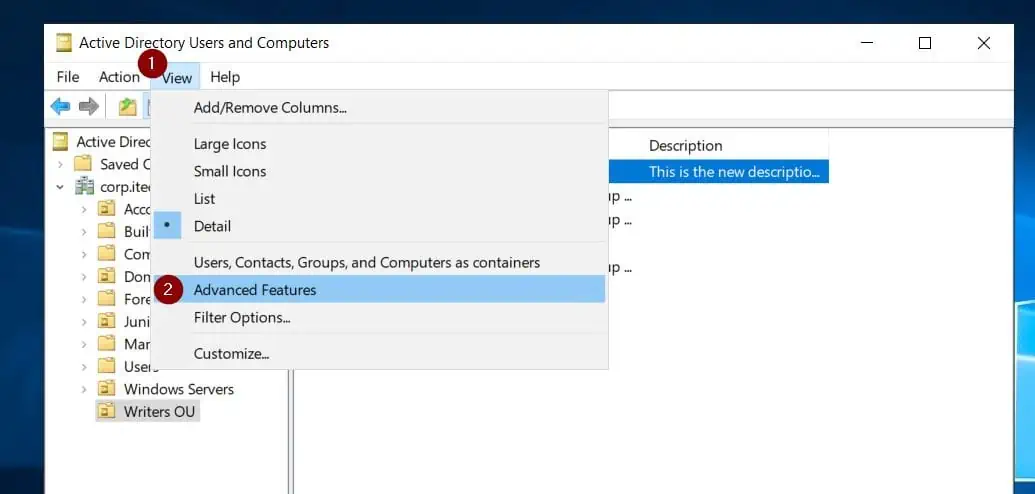The height and width of the screenshot is (494, 1035).
Task: Select Windows Servers in the tree
Action: pyautogui.click(x=179, y=389)
